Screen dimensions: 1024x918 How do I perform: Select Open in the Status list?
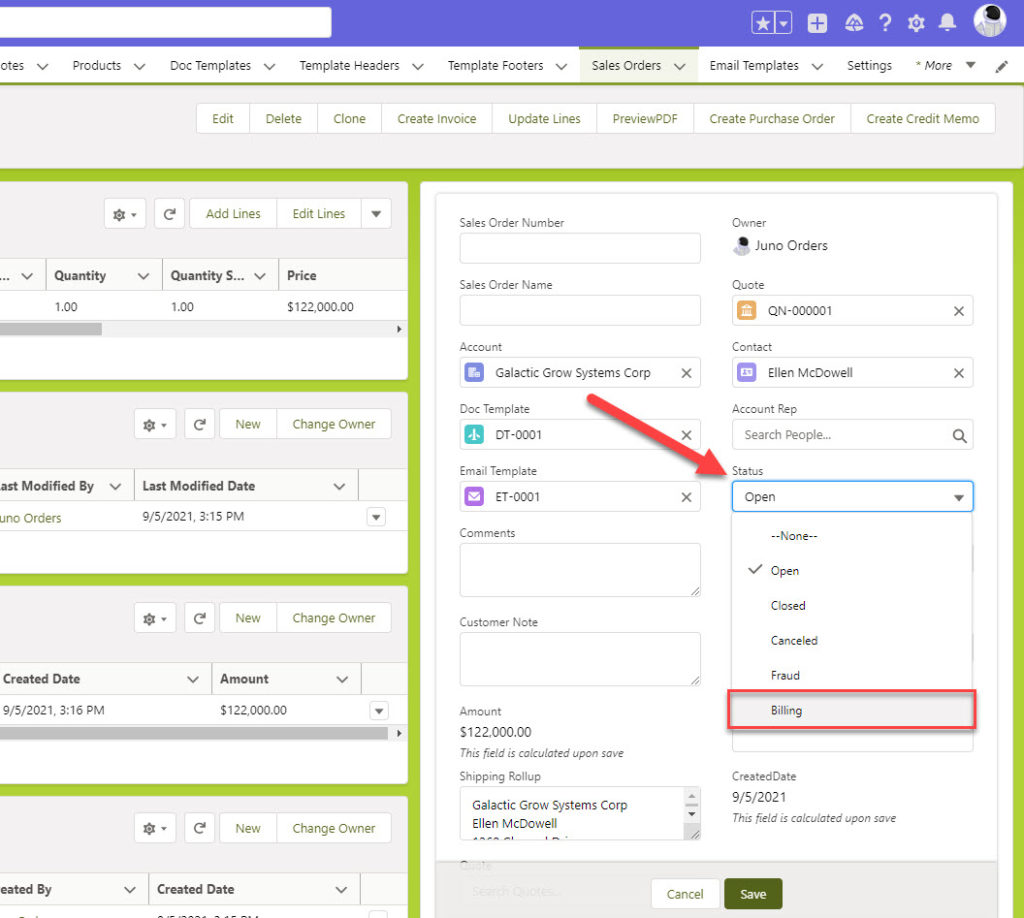tap(852, 571)
